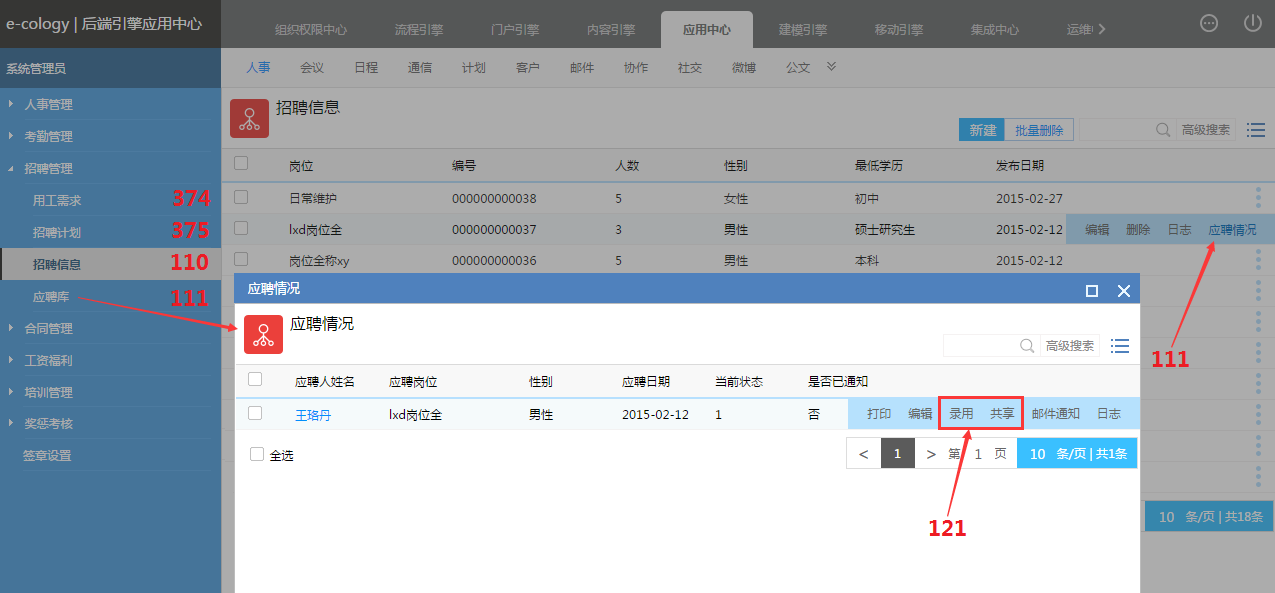Click the 录用 action for applicant

coord(961,414)
